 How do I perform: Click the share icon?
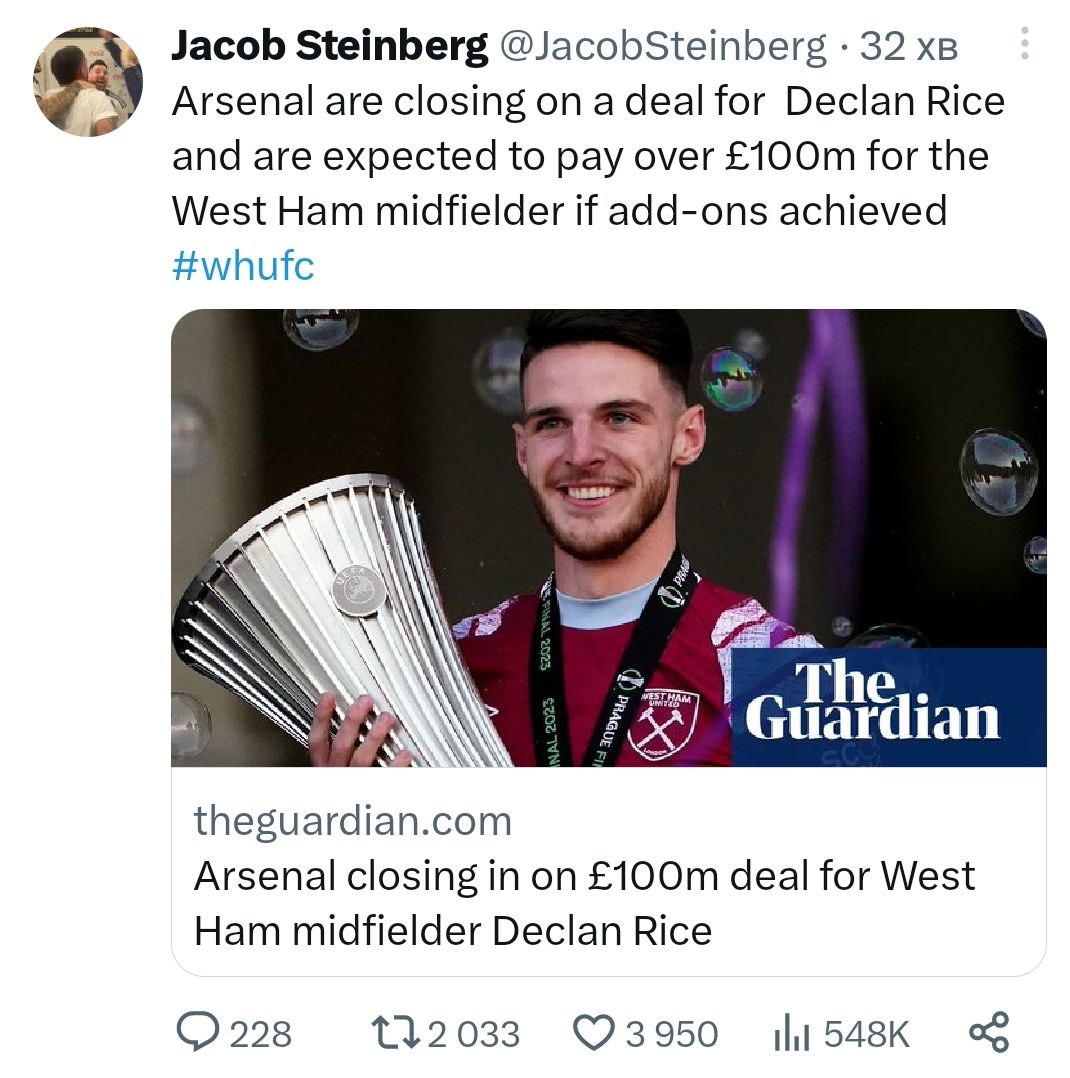(990, 1032)
